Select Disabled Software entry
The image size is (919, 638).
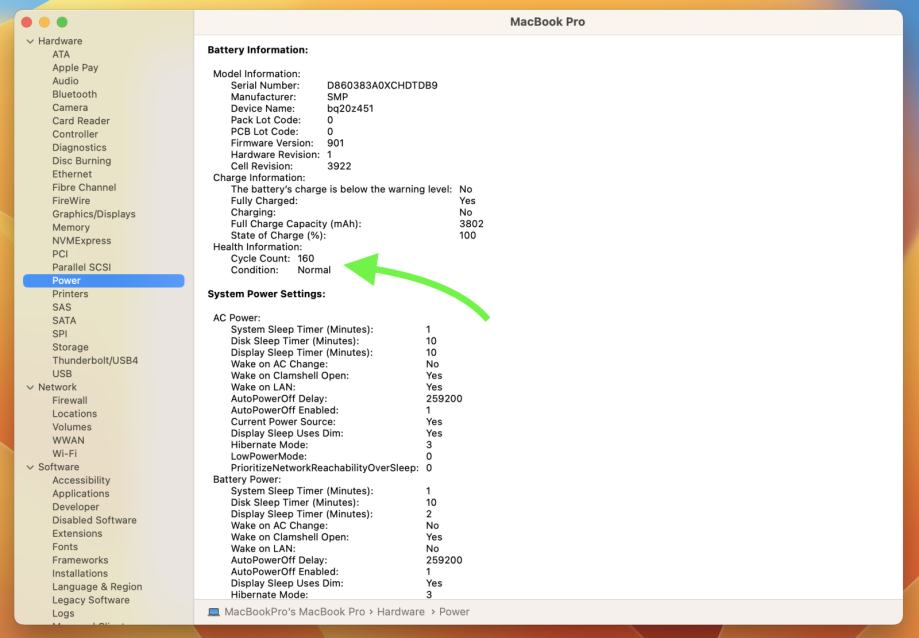coord(94,520)
